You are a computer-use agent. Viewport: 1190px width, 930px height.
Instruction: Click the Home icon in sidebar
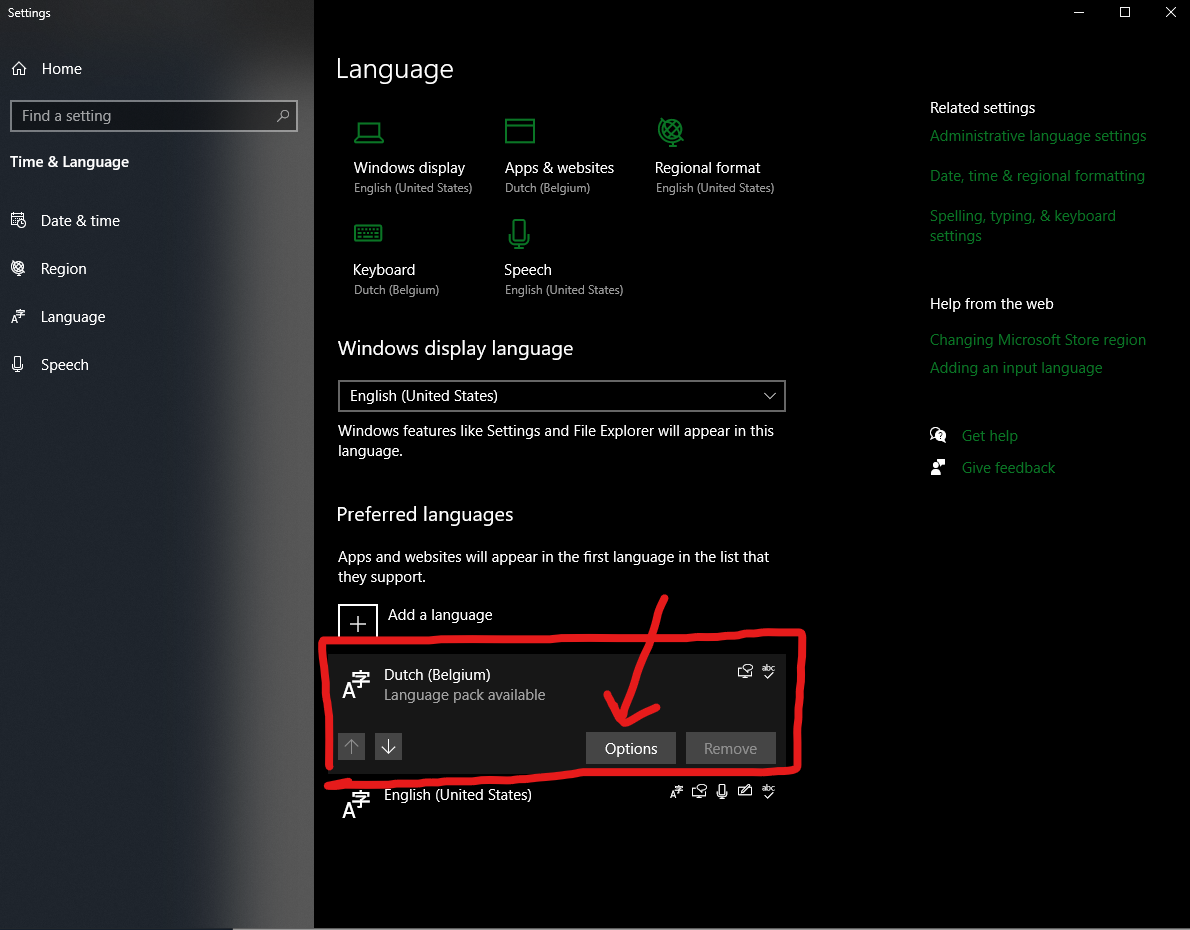tap(19, 69)
